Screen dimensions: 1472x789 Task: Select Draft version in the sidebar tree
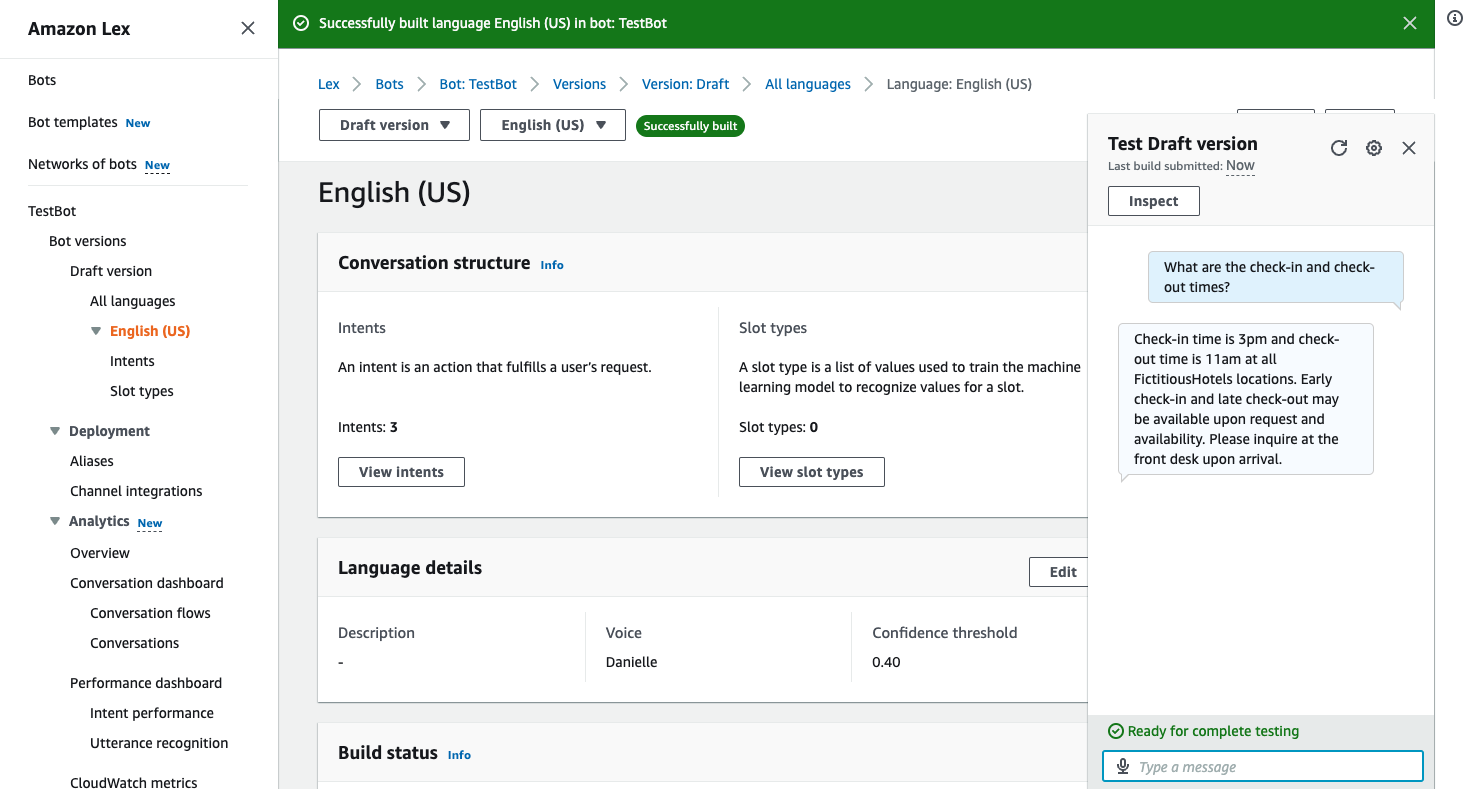pyautogui.click(x=111, y=271)
